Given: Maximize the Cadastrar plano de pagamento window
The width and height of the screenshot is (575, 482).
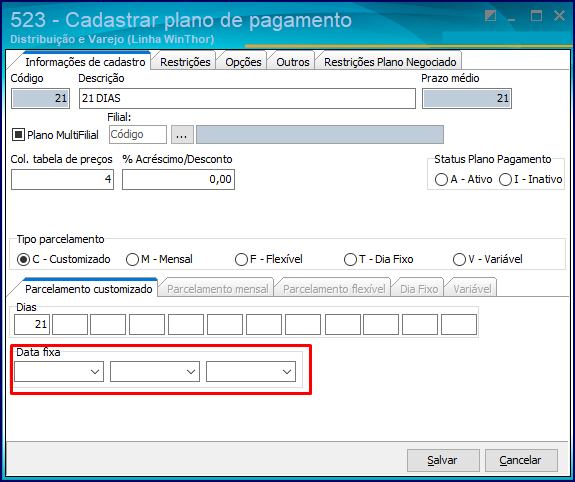Looking at the screenshot, I should pos(536,16).
